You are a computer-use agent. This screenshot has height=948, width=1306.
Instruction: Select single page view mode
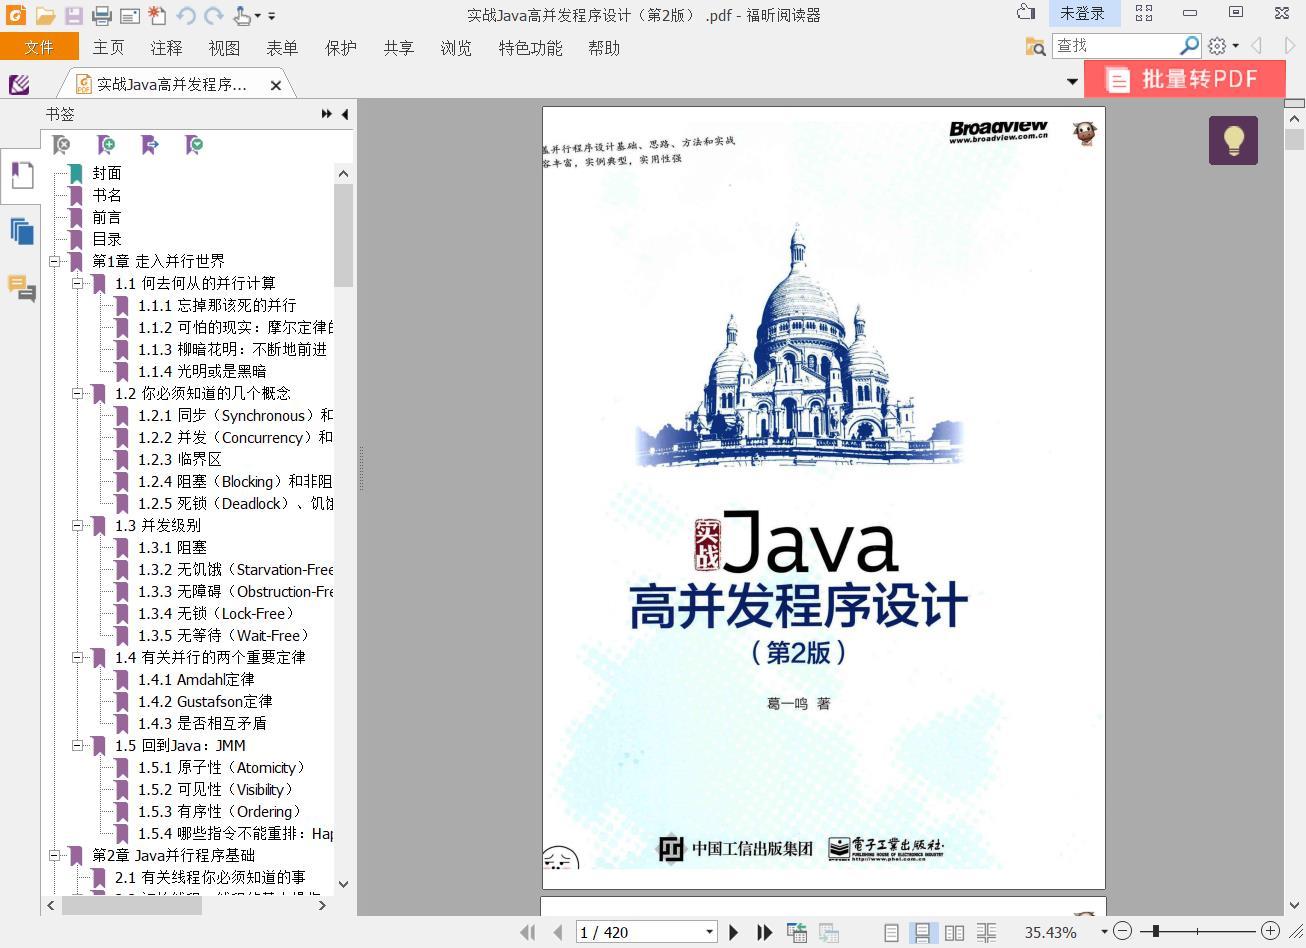[x=891, y=932]
